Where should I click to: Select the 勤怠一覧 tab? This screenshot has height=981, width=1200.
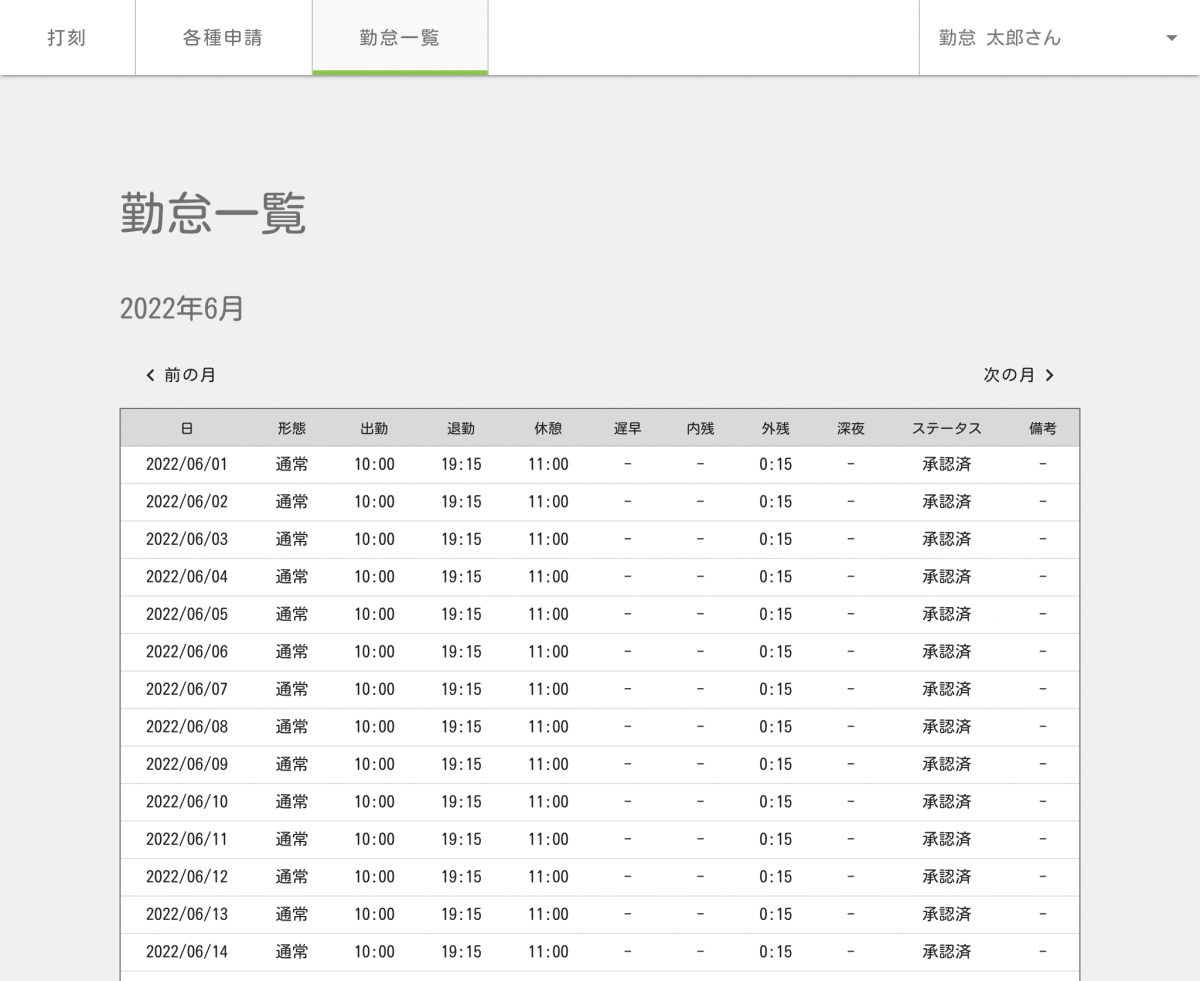[x=400, y=38]
